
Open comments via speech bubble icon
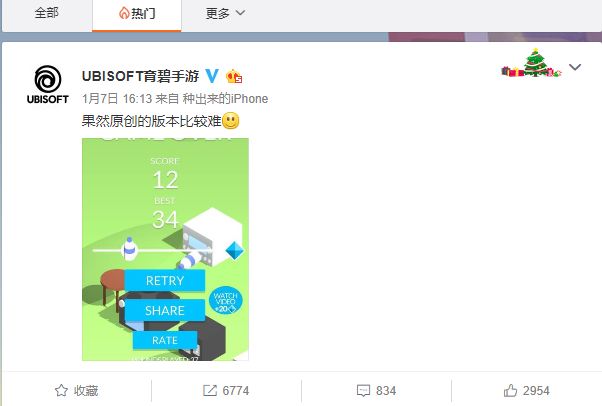[x=363, y=391]
